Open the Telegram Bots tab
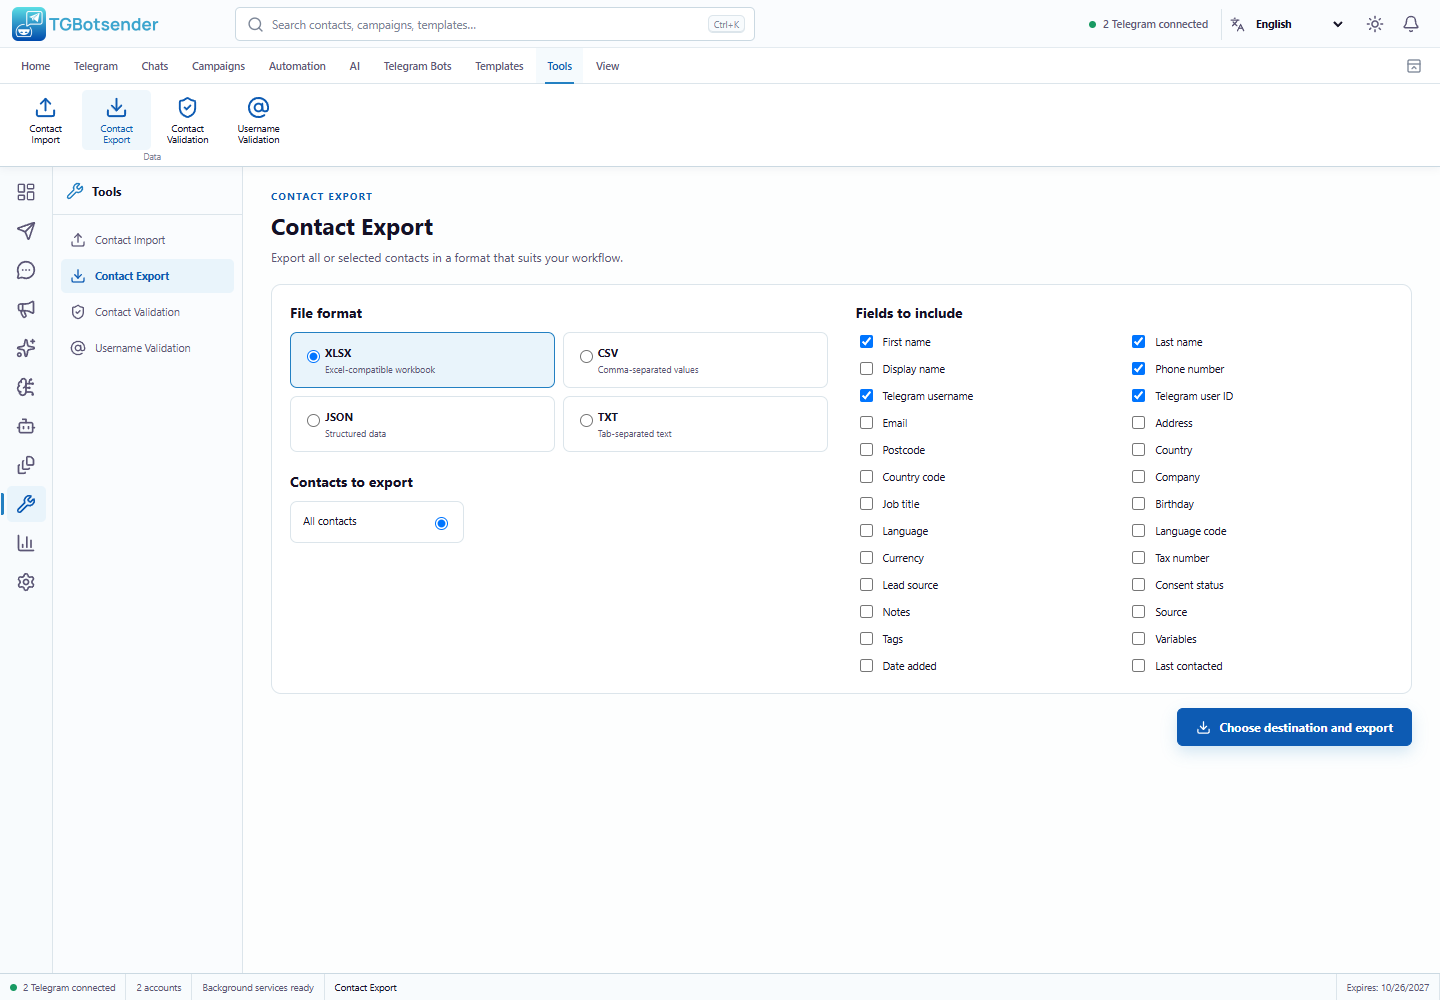This screenshot has width=1440, height=1000. [x=418, y=66]
